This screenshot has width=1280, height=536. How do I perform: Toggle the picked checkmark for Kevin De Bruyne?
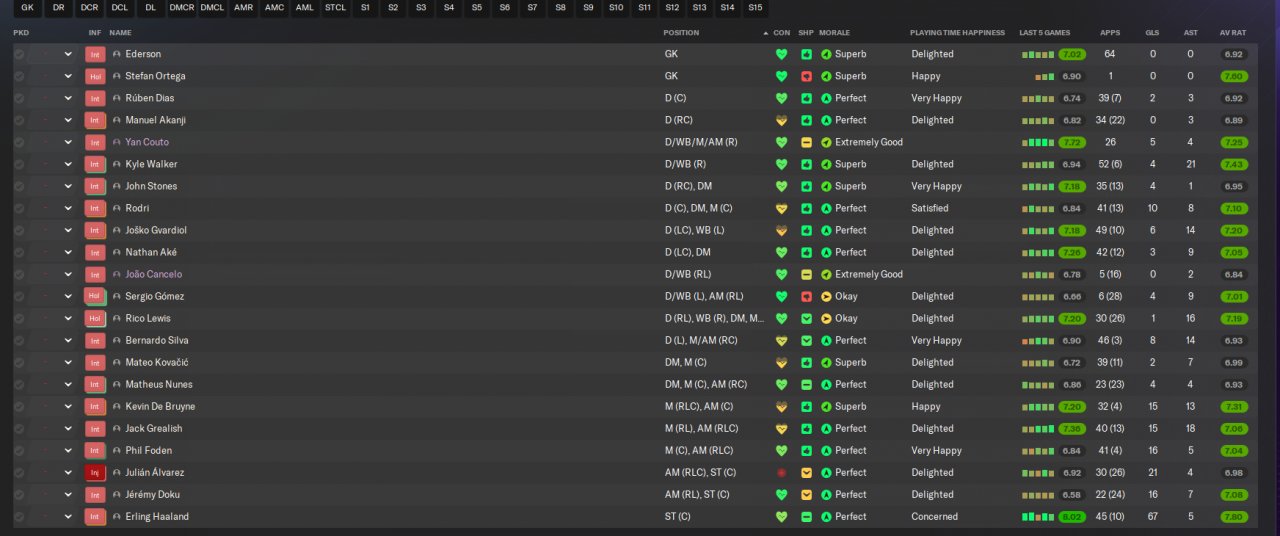(19, 406)
